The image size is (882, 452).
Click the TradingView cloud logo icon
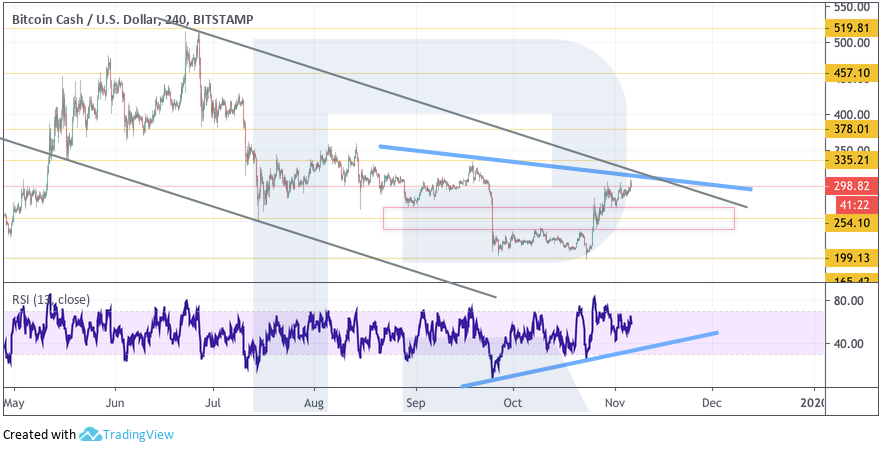92,435
